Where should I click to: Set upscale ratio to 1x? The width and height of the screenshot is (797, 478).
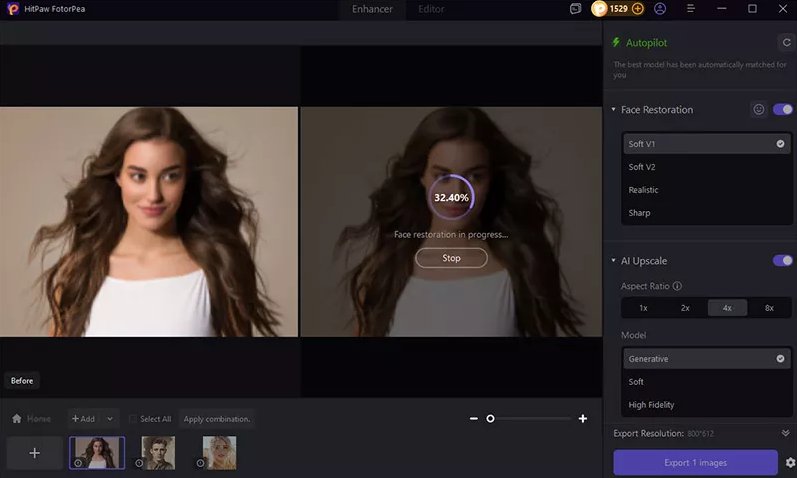(x=643, y=308)
